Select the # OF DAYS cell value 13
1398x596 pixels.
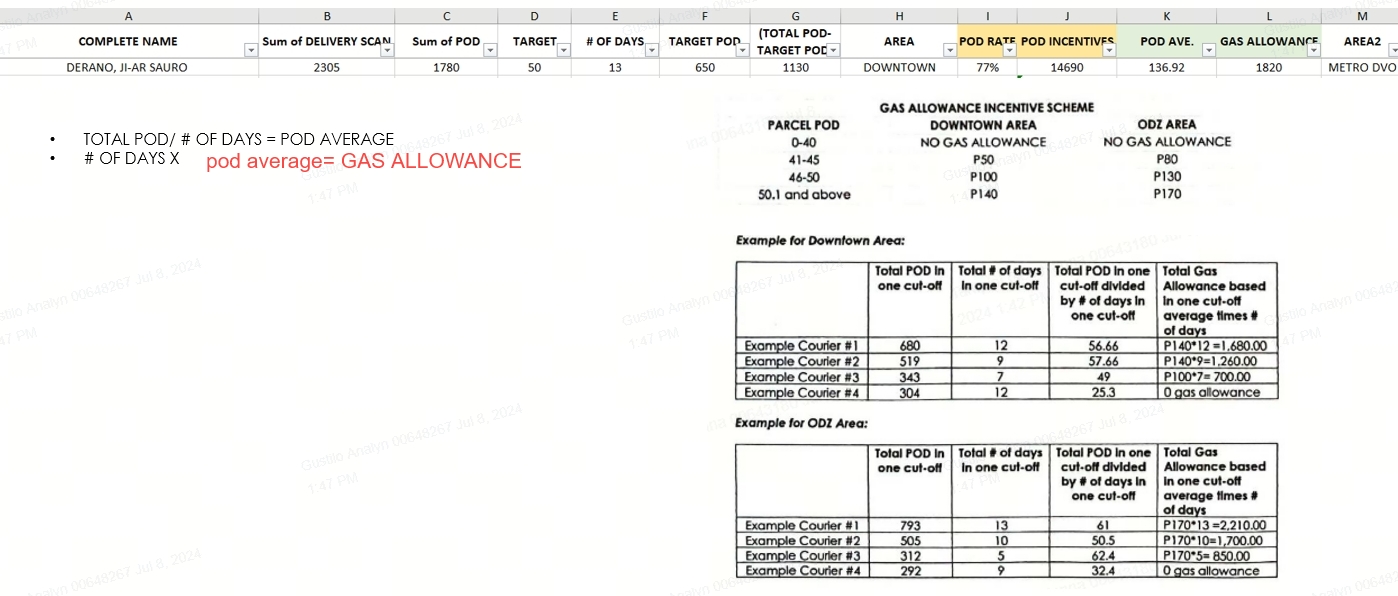[615, 67]
